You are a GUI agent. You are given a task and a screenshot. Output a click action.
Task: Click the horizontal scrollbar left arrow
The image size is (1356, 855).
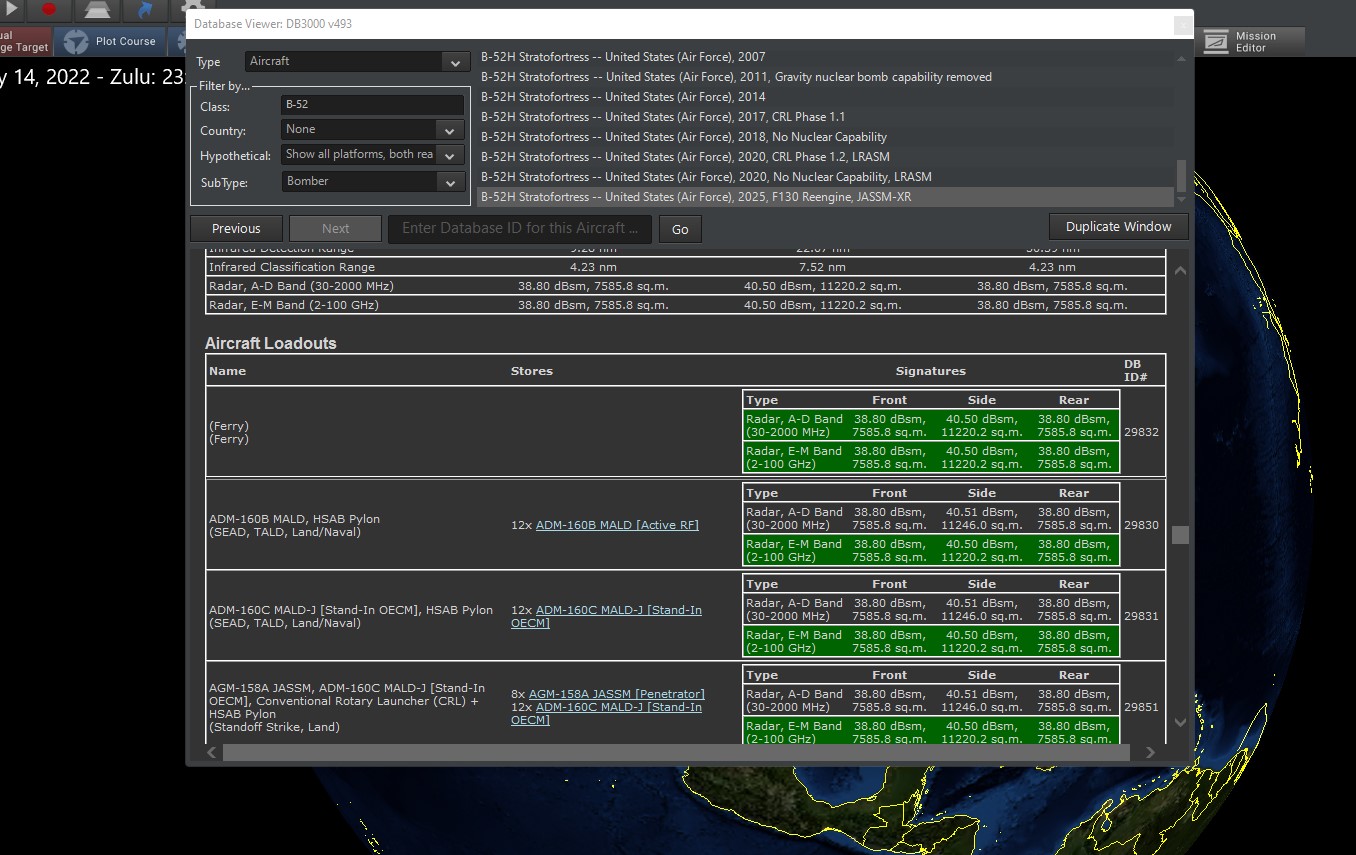[212, 752]
